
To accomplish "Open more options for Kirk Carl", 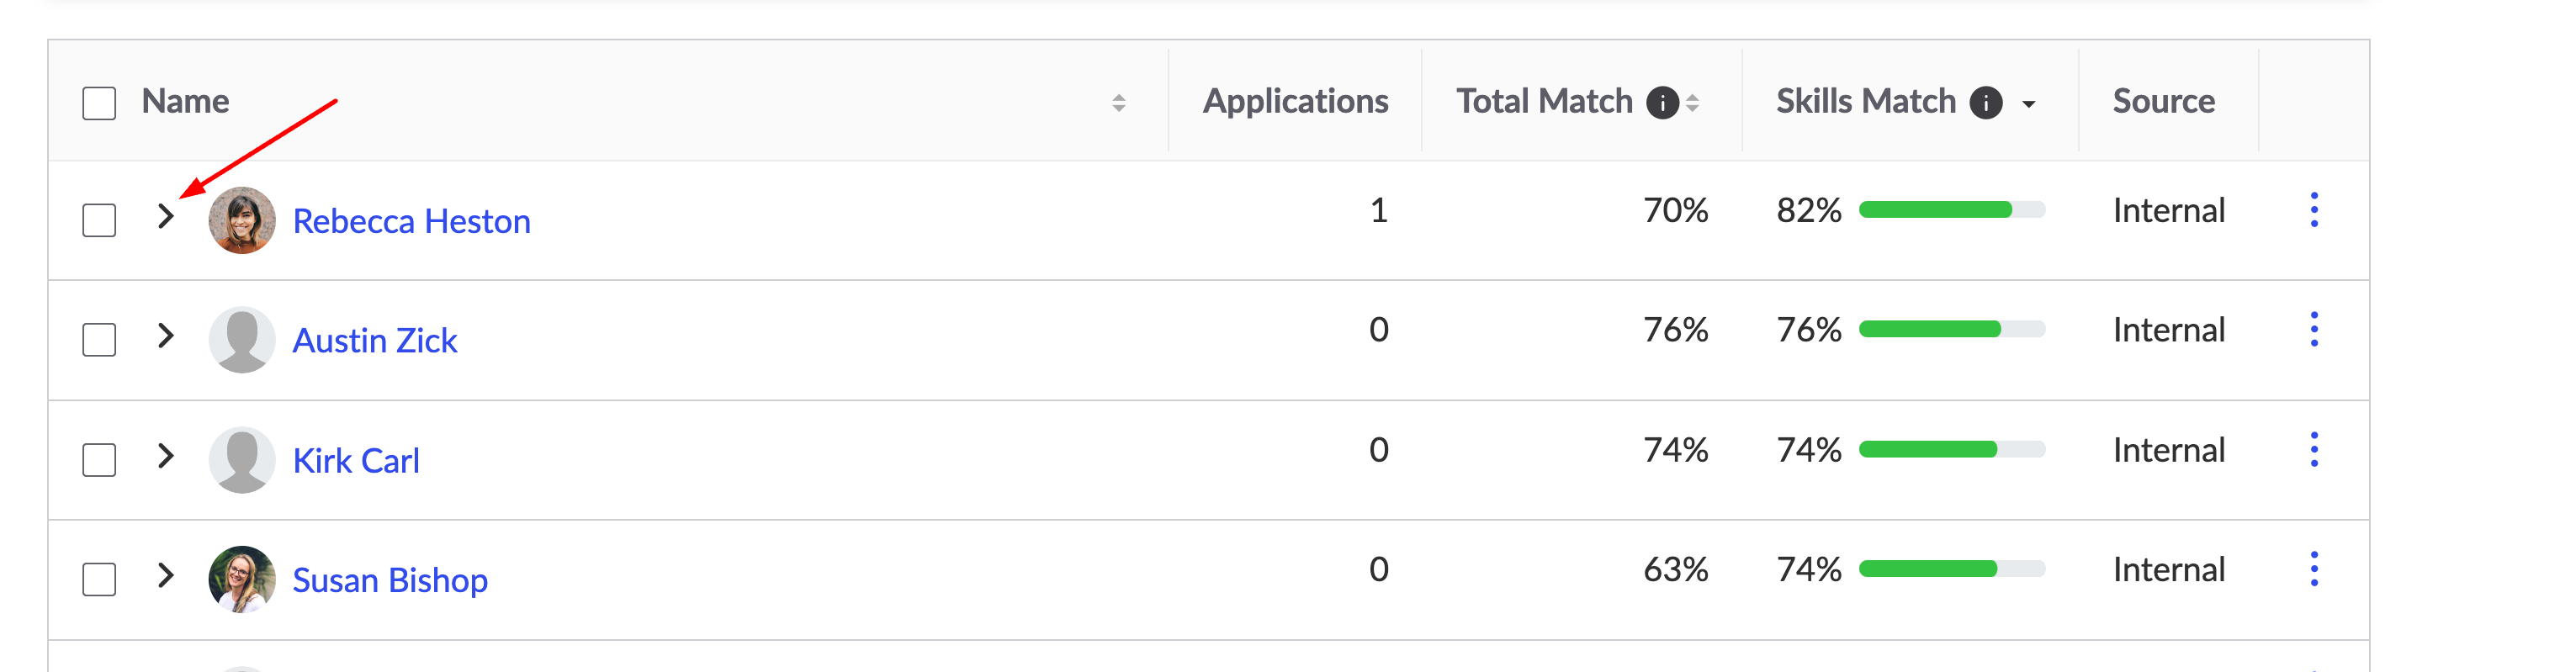I will 2313,449.
